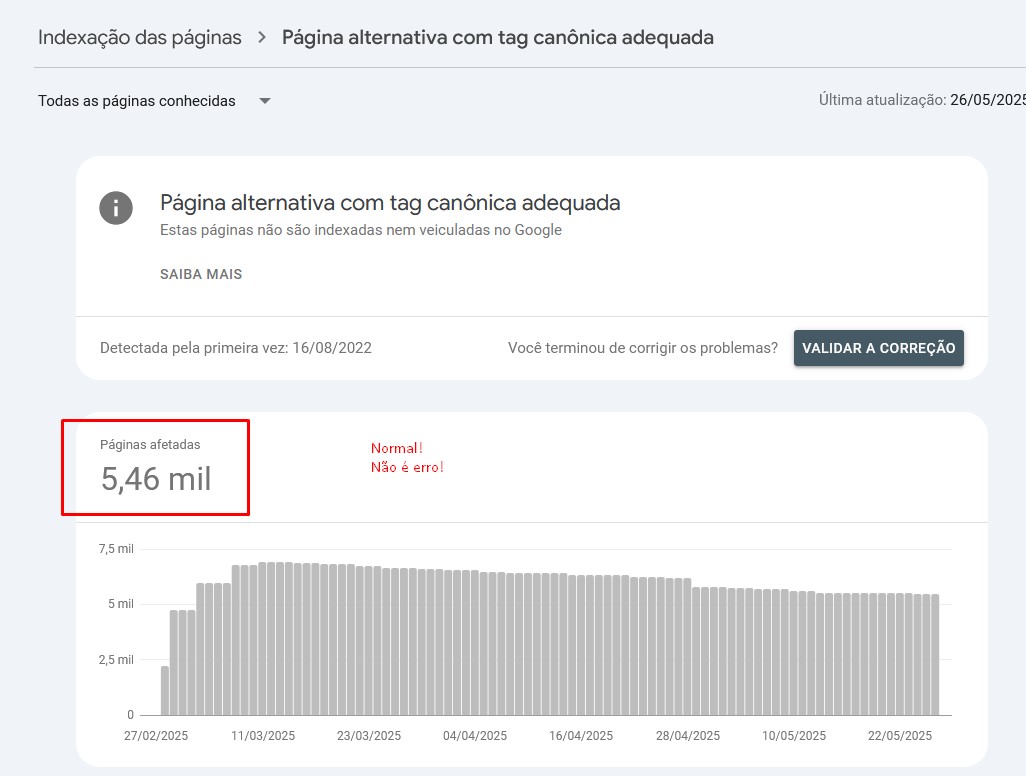Click the 2,5 mil y-axis label
Image resolution: width=1026 pixels, height=776 pixels.
click(x=116, y=660)
